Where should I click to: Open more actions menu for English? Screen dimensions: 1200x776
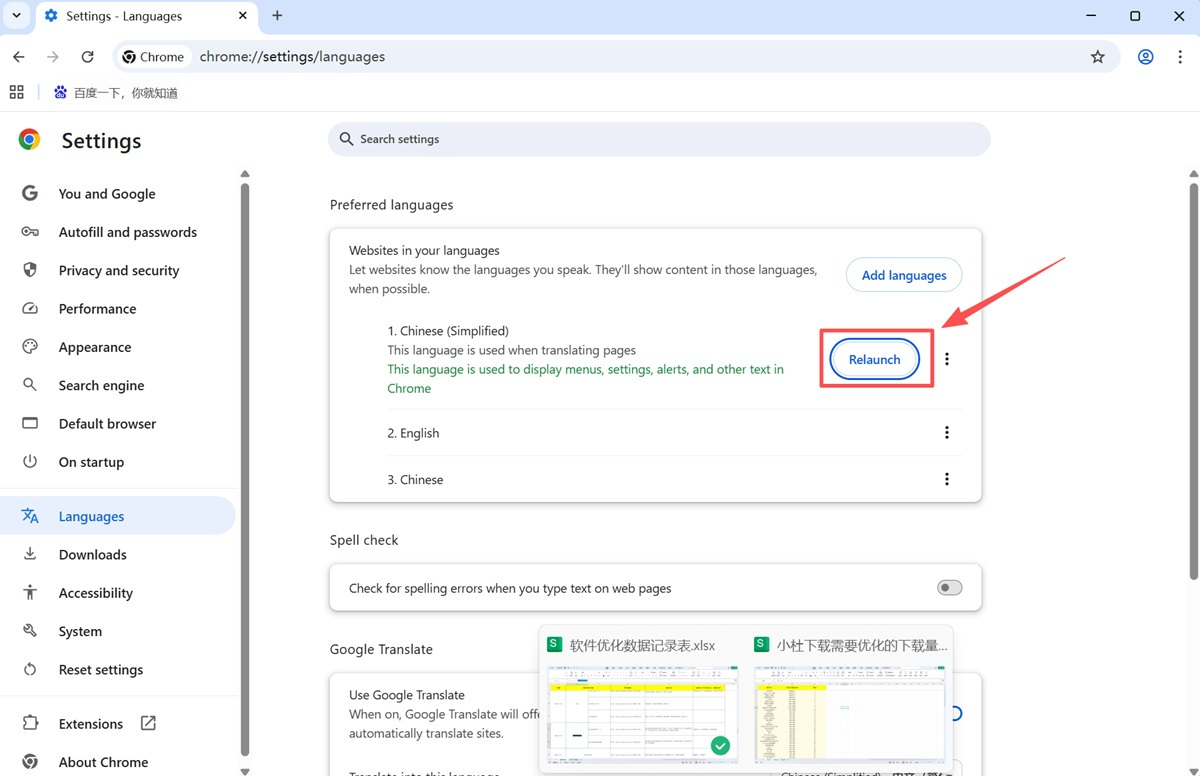[x=947, y=433]
